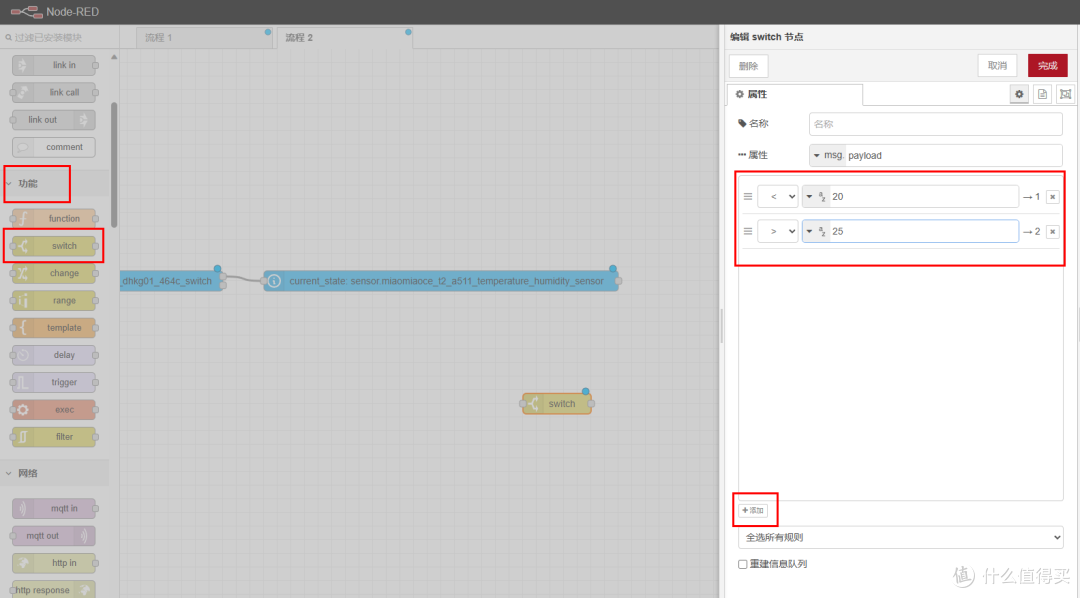Click the +添加 rule button
Image resolution: width=1080 pixels, height=598 pixels.
pyautogui.click(x=753, y=511)
